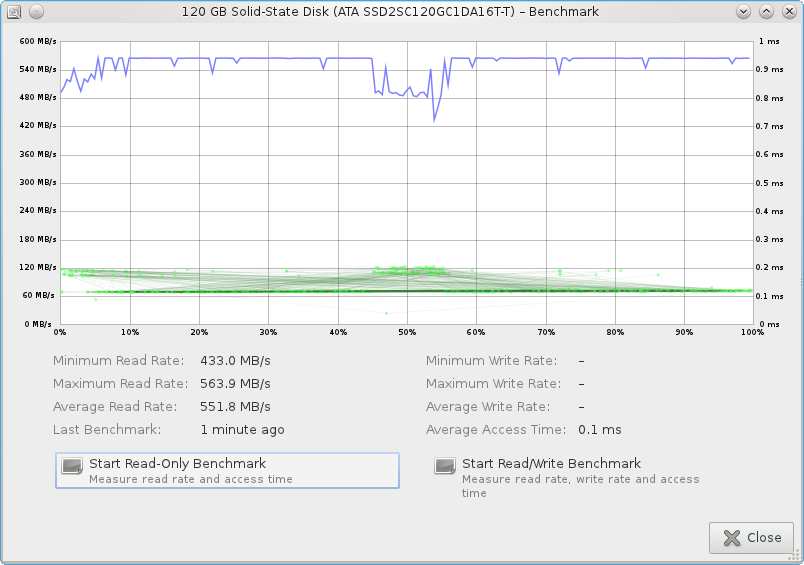Click the round on-all-desktops title bar button
Viewport: 804px width, 565px height.
(x=36, y=12)
